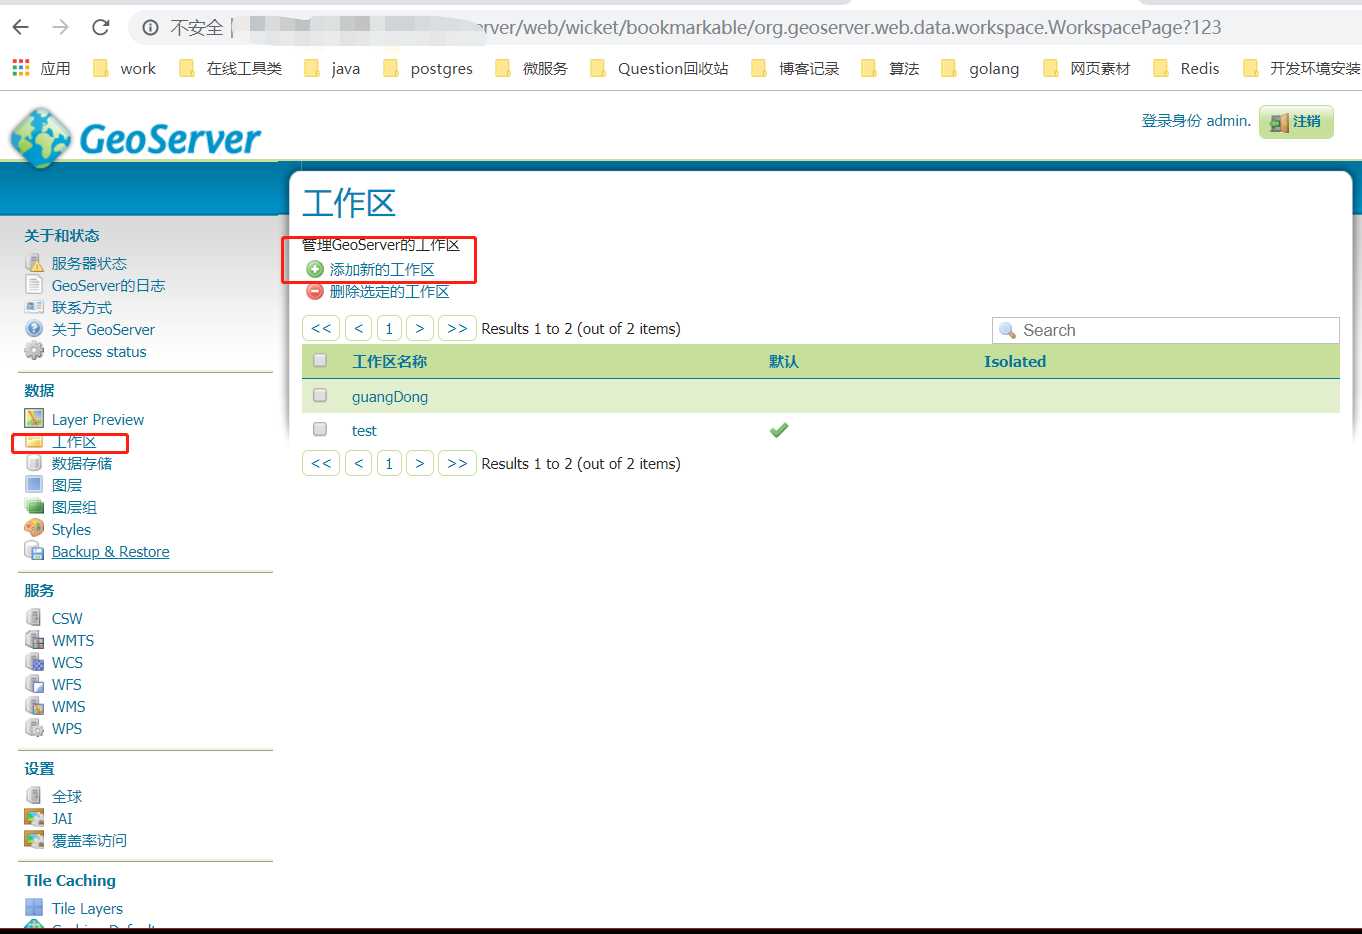The height and width of the screenshot is (934, 1362).
Task: Click the WCS service icon
Action: click(34, 662)
